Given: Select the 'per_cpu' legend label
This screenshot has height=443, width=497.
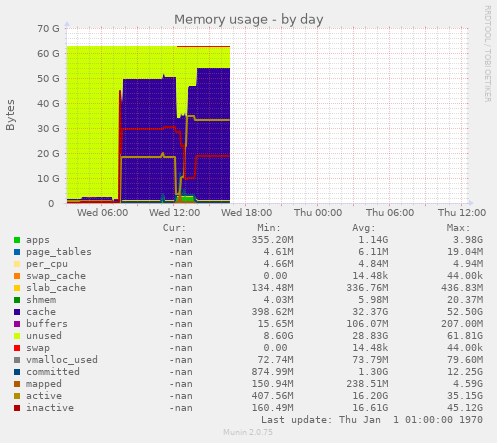Looking at the screenshot, I should click(x=47, y=264).
